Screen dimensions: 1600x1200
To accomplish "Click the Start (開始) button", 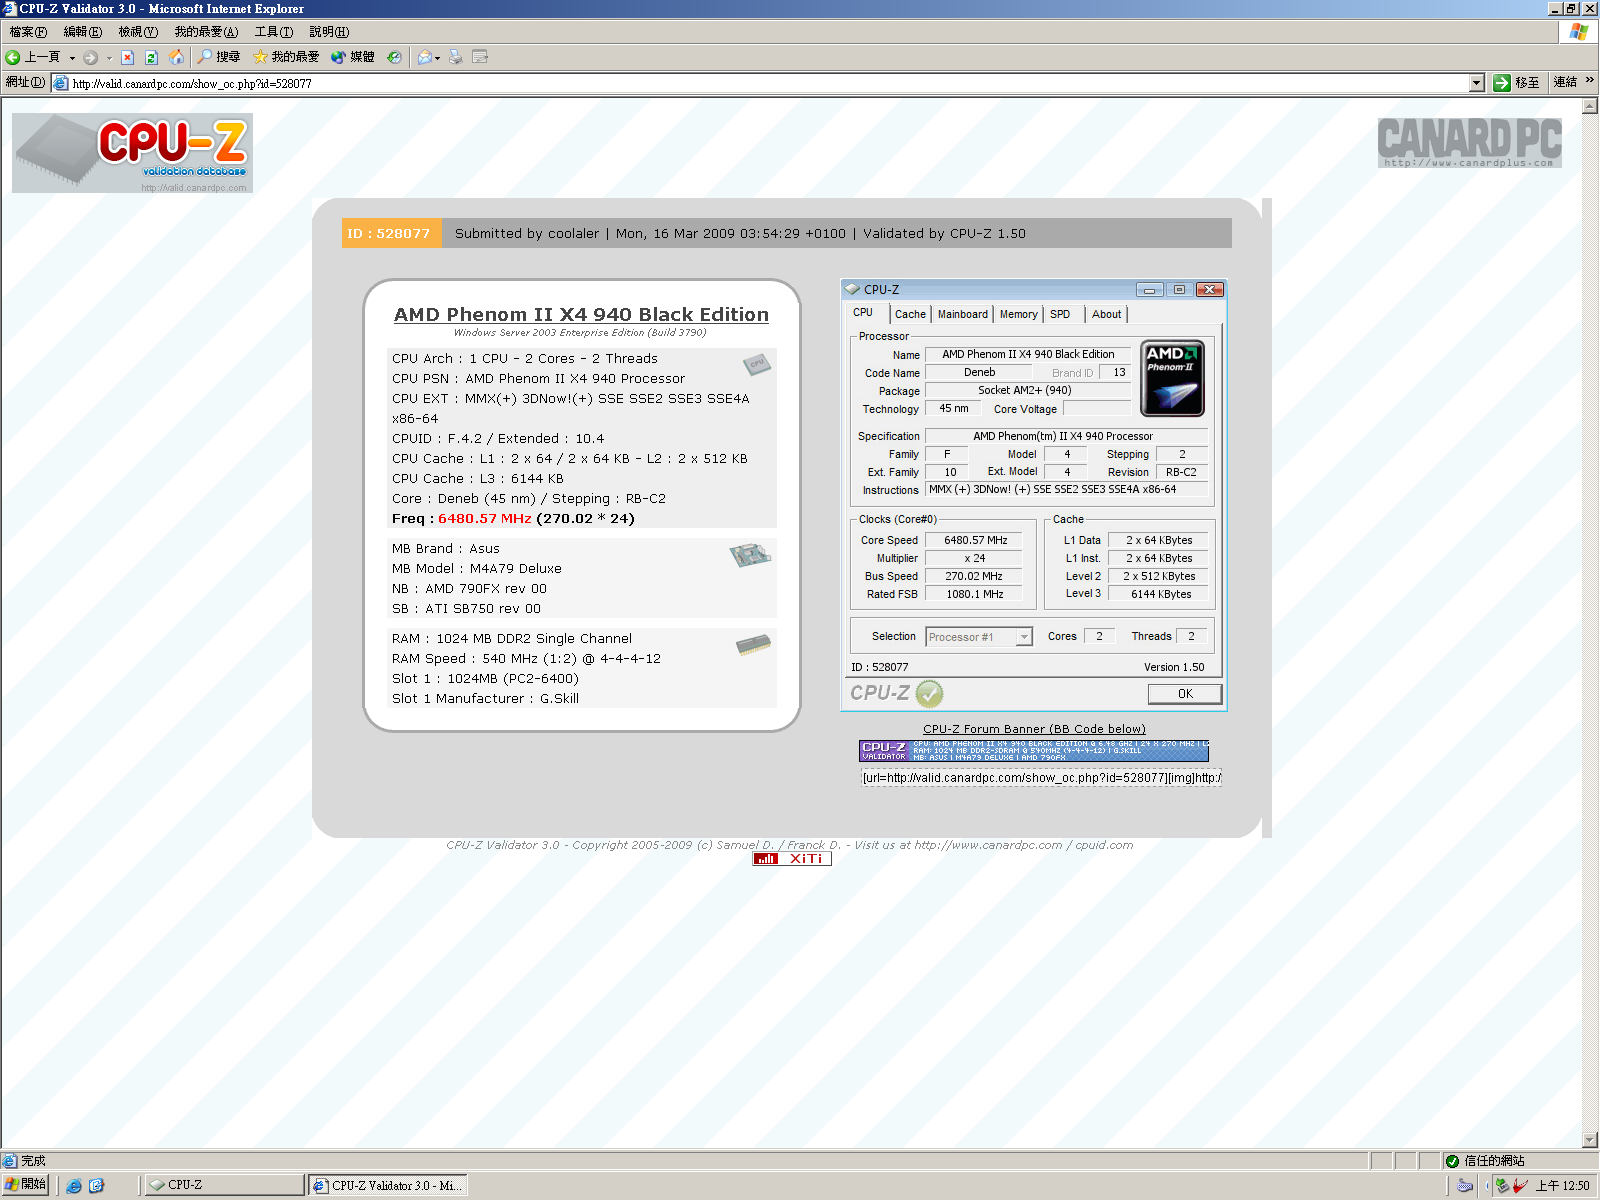I will click(x=25, y=1185).
